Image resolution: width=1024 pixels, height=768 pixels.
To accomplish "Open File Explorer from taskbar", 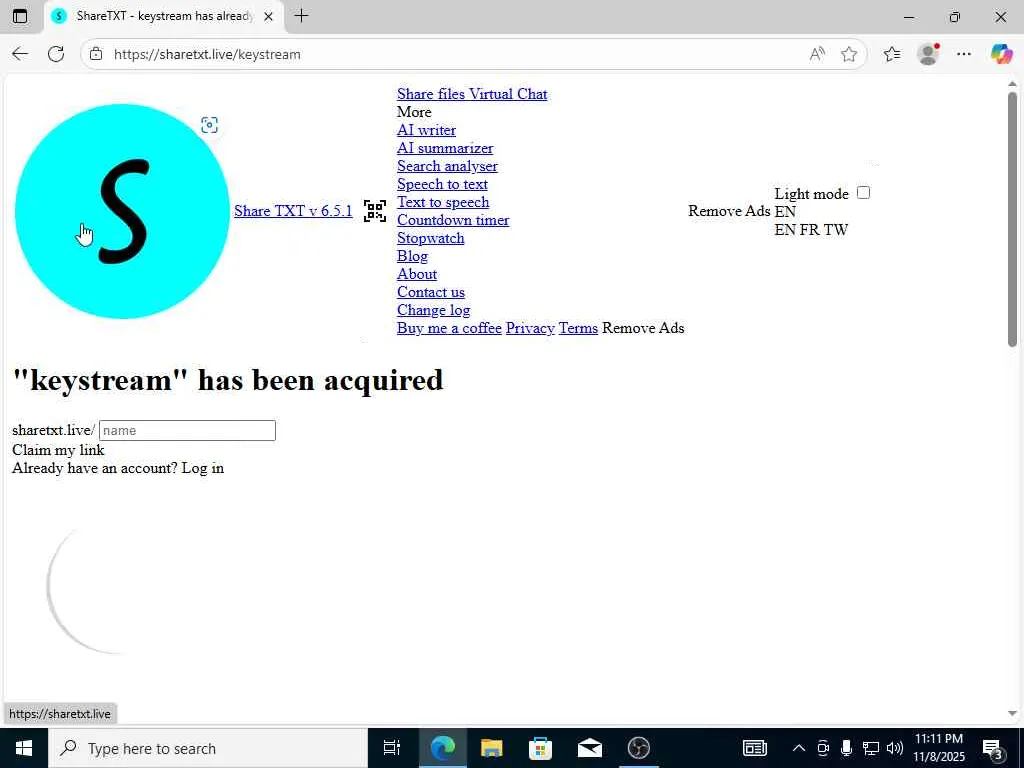I will click(x=492, y=748).
